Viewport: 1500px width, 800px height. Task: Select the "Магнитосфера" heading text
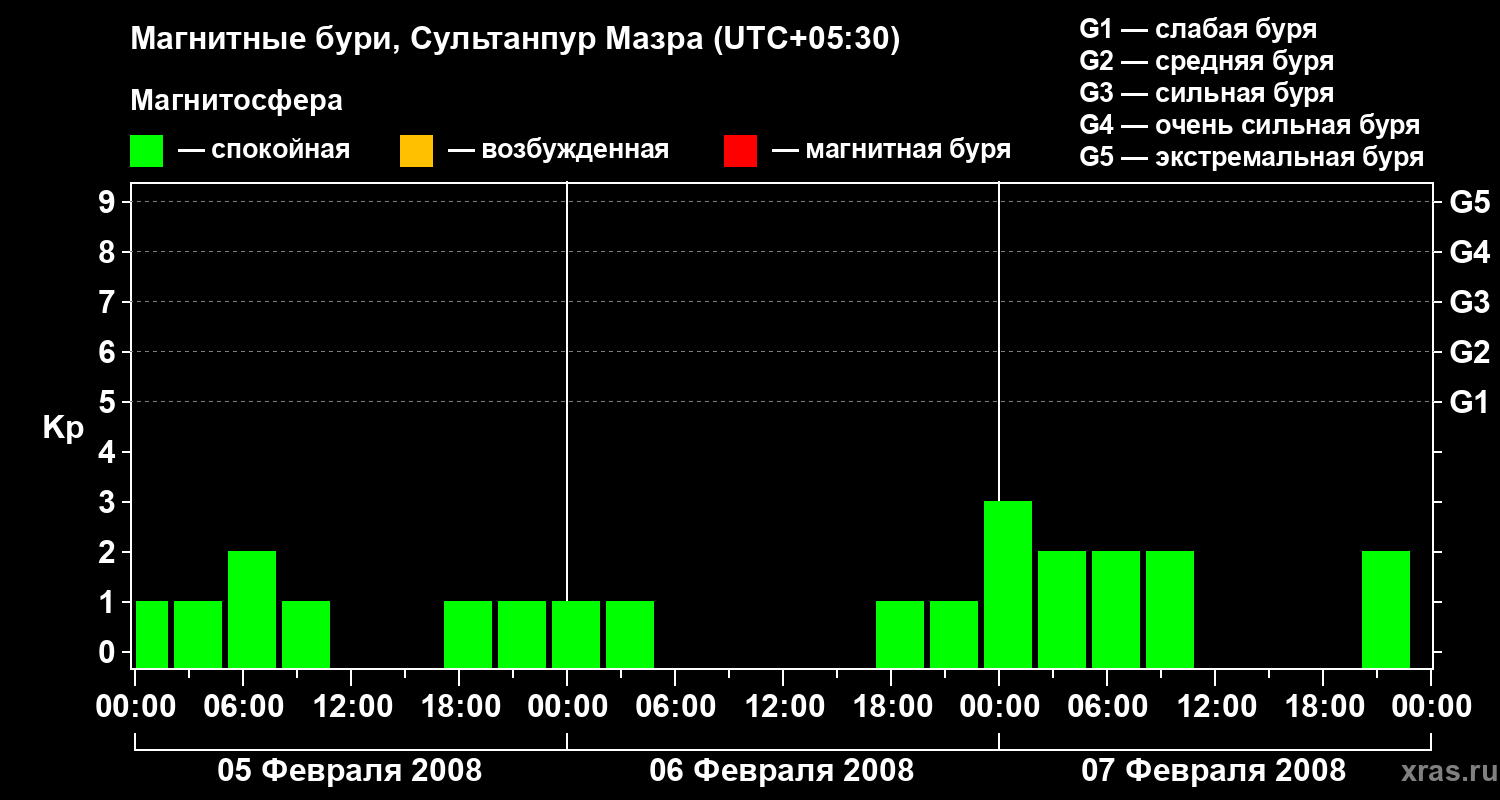236,101
